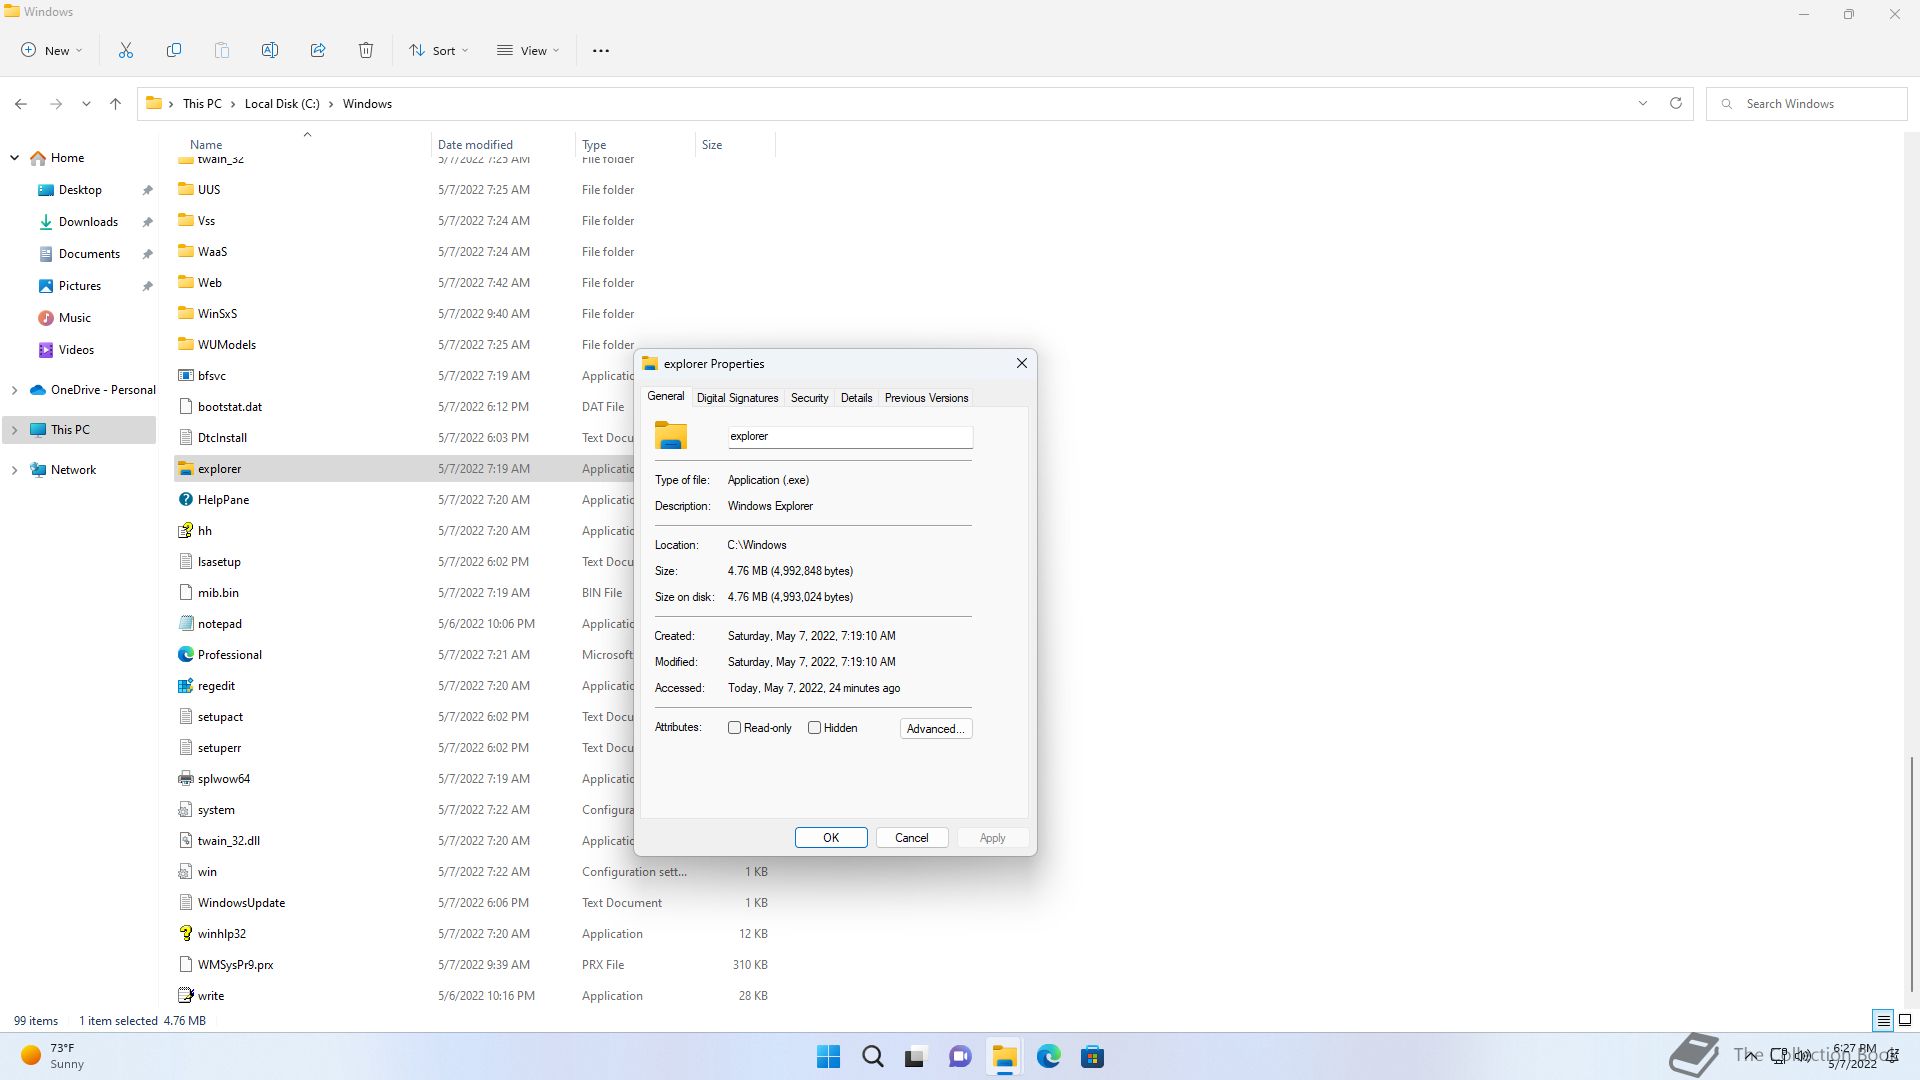This screenshot has width=1920, height=1080.
Task: Open Microsoft Store on taskbar
Action: (x=1092, y=1057)
